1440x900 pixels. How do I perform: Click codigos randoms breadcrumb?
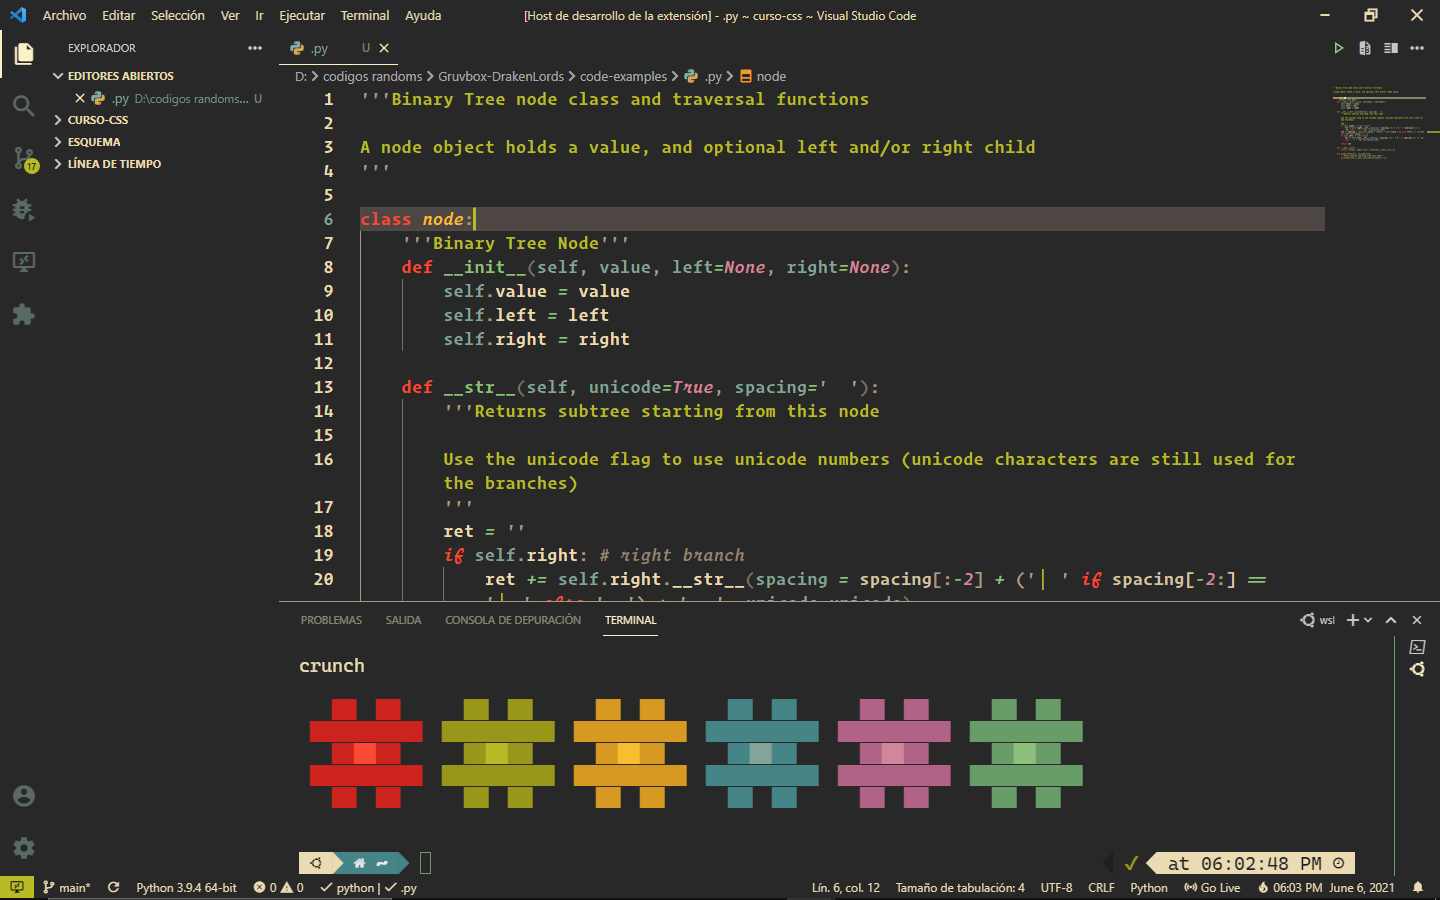(372, 76)
